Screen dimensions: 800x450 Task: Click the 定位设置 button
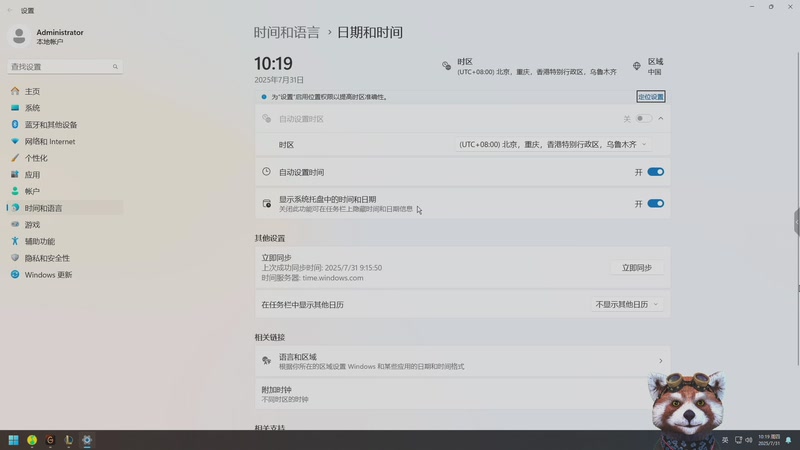click(651, 96)
